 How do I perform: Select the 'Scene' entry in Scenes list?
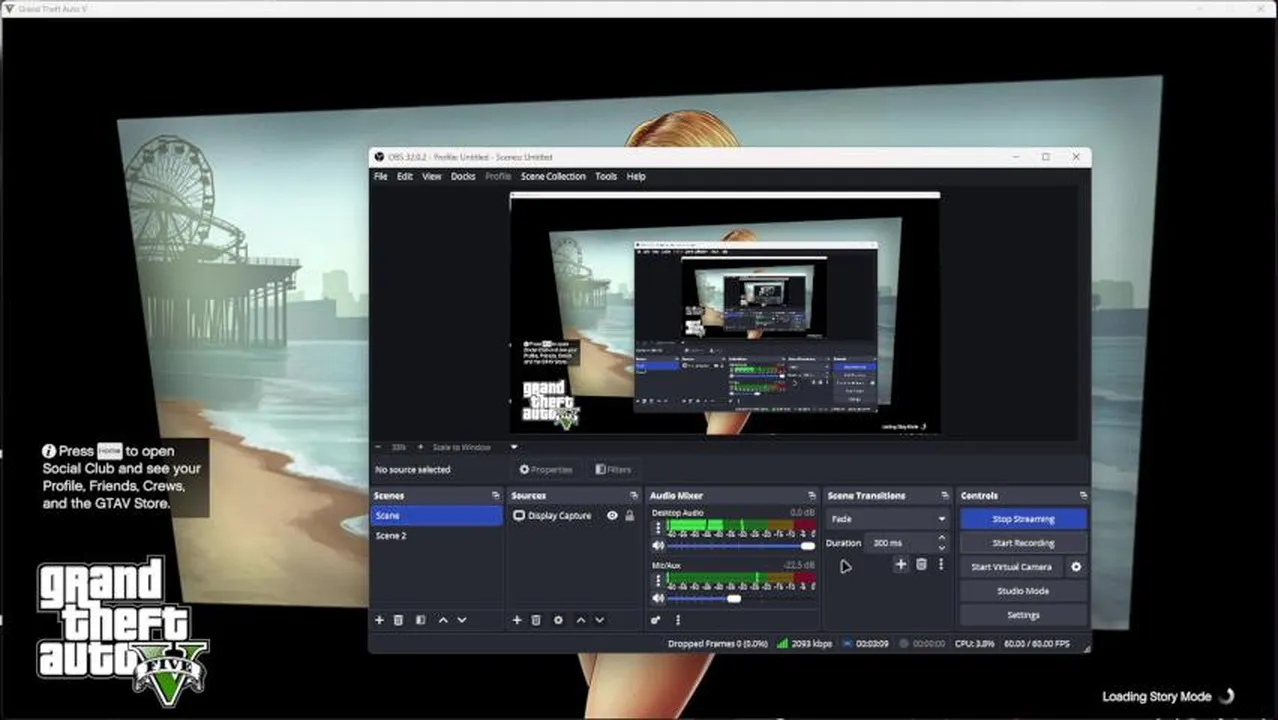click(437, 516)
